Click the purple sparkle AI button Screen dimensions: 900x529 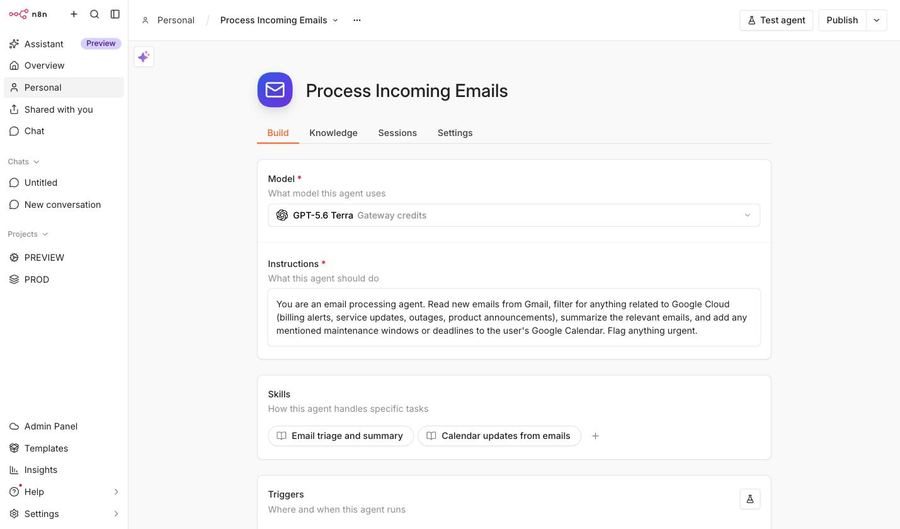click(x=143, y=57)
